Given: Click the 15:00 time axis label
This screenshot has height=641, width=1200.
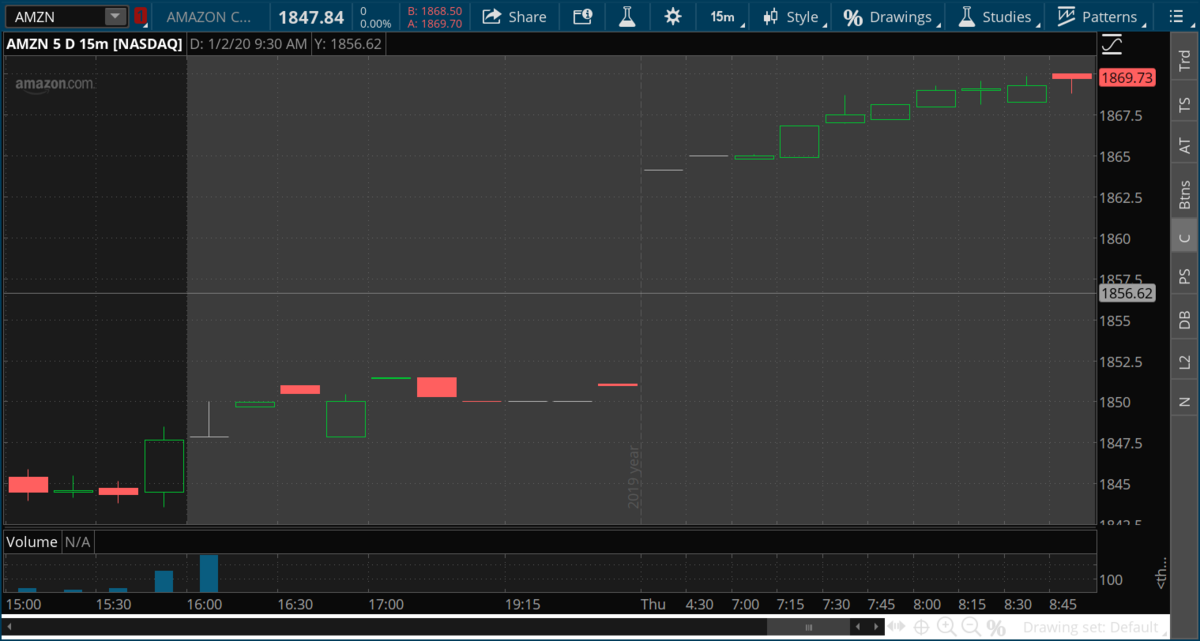Looking at the screenshot, I should (23, 604).
